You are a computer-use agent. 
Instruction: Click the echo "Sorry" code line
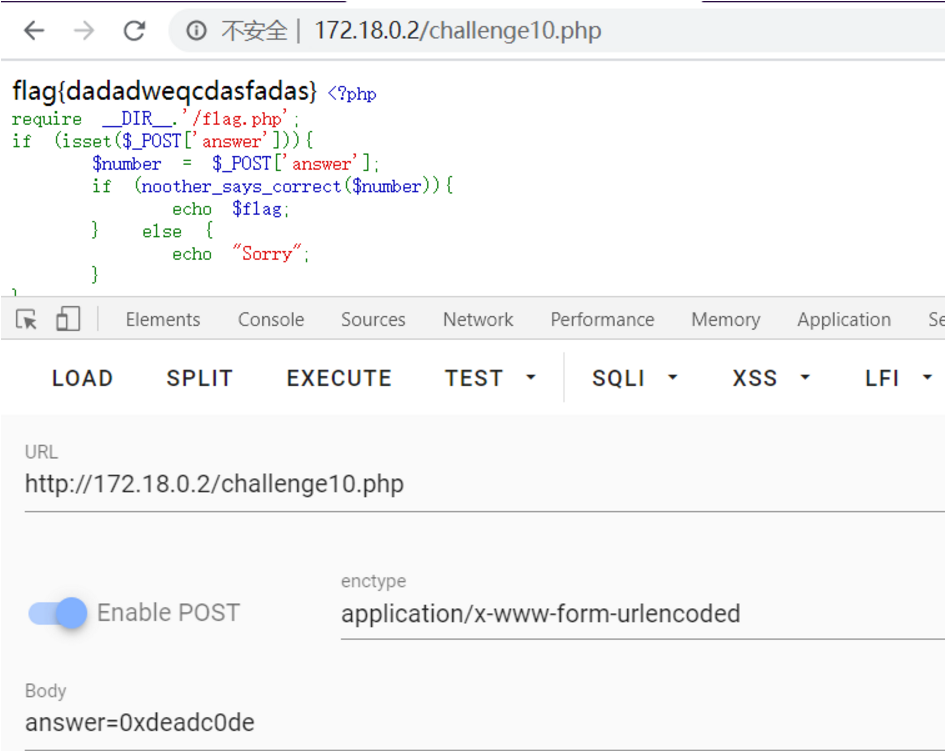pyautogui.click(x=240, y=253)
